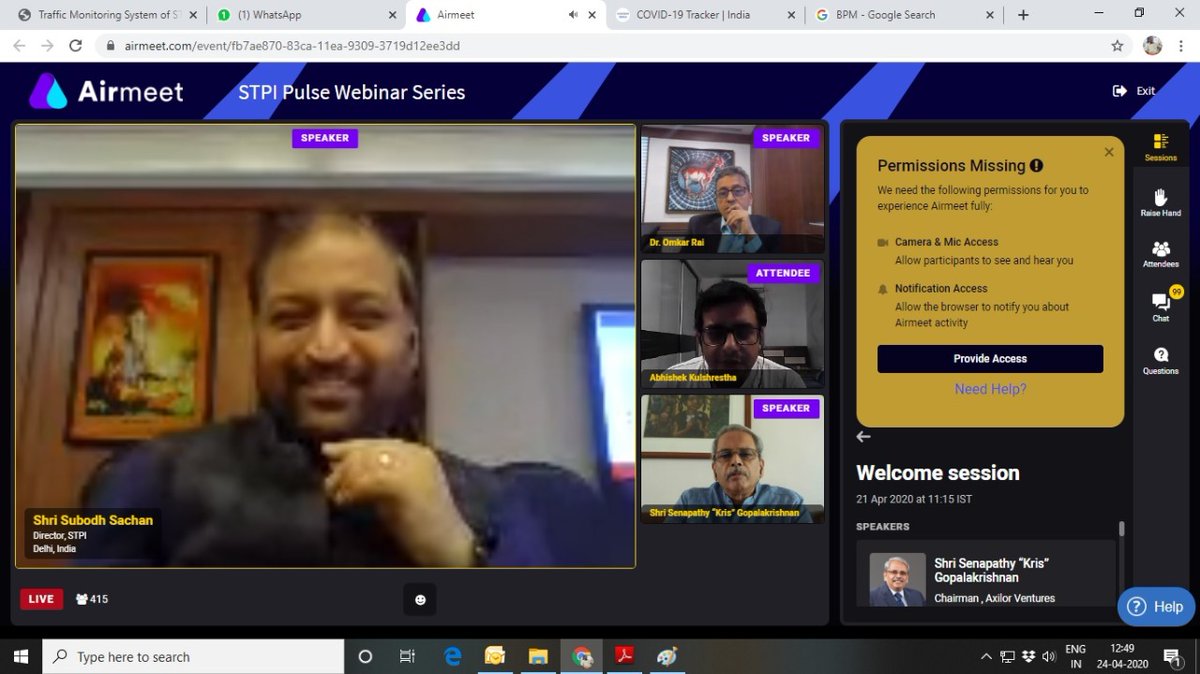Close the Permissions Missing card
Image resolution: width=1200 pixels, height=674 pixels.
1108,152
